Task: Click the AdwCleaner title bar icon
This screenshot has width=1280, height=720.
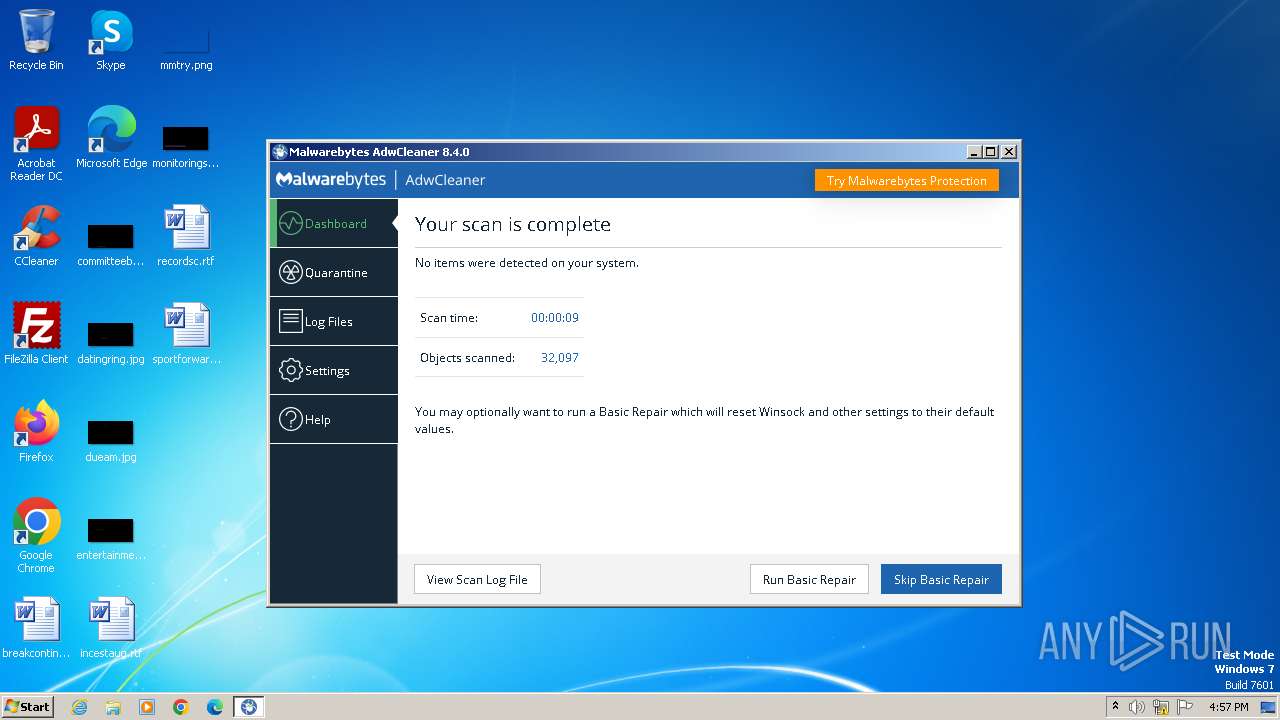Action: (280, 152)
